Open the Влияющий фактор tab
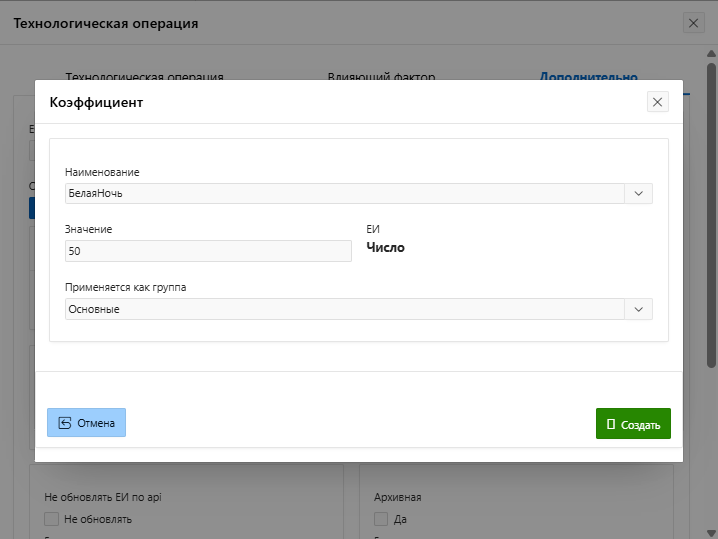 381,77
